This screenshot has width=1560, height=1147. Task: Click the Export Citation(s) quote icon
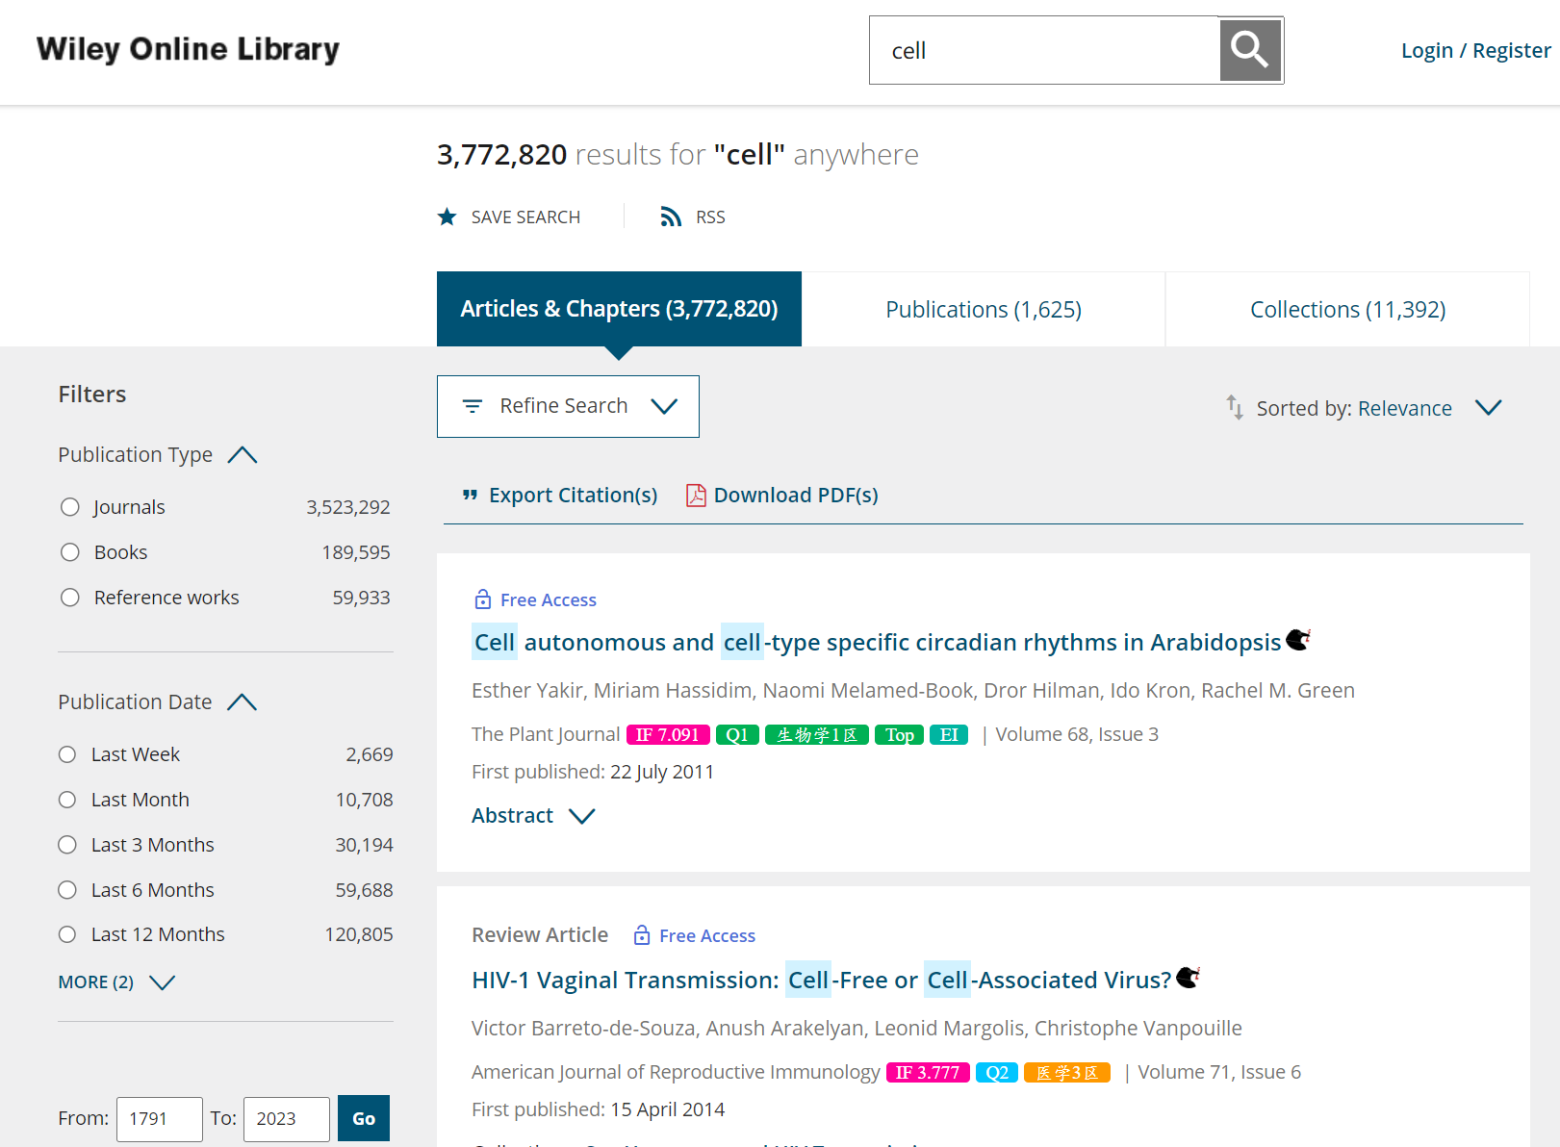469,494
